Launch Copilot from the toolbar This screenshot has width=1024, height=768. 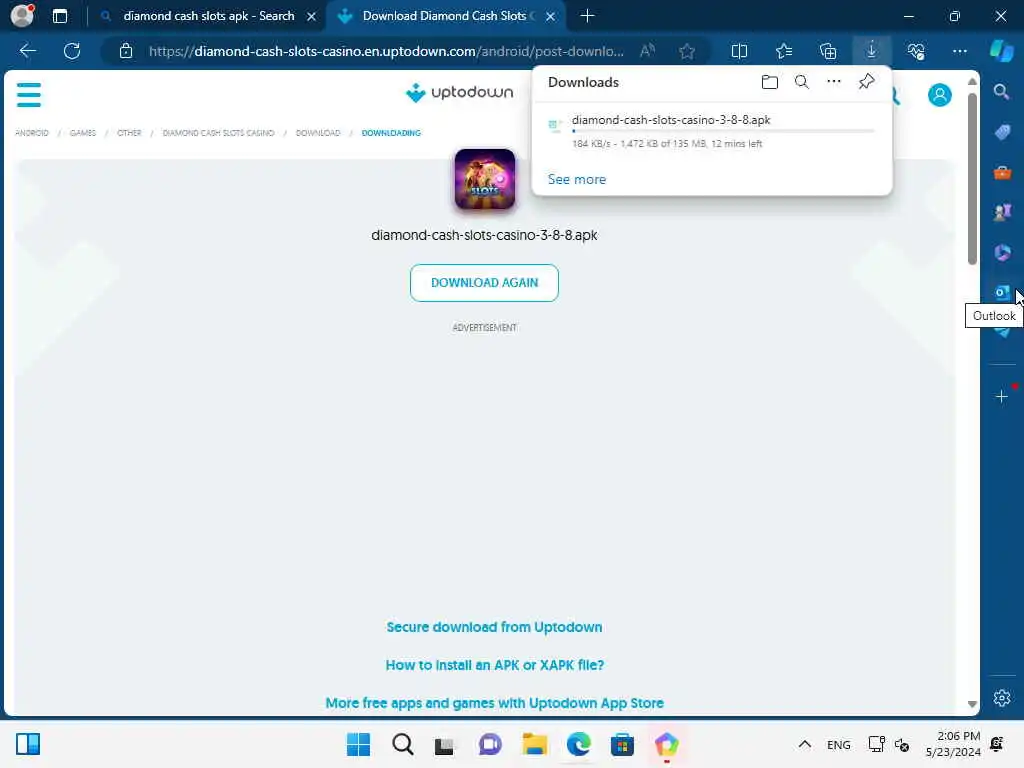[x=1001, y=51]
